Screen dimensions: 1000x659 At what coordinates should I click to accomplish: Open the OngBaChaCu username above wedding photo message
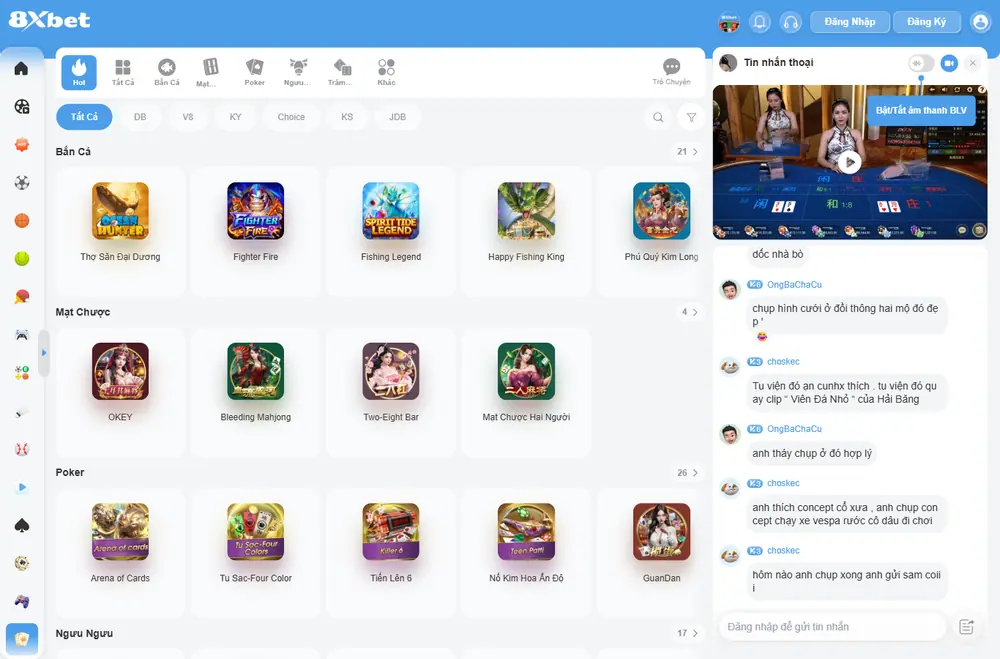coord(794,285)
